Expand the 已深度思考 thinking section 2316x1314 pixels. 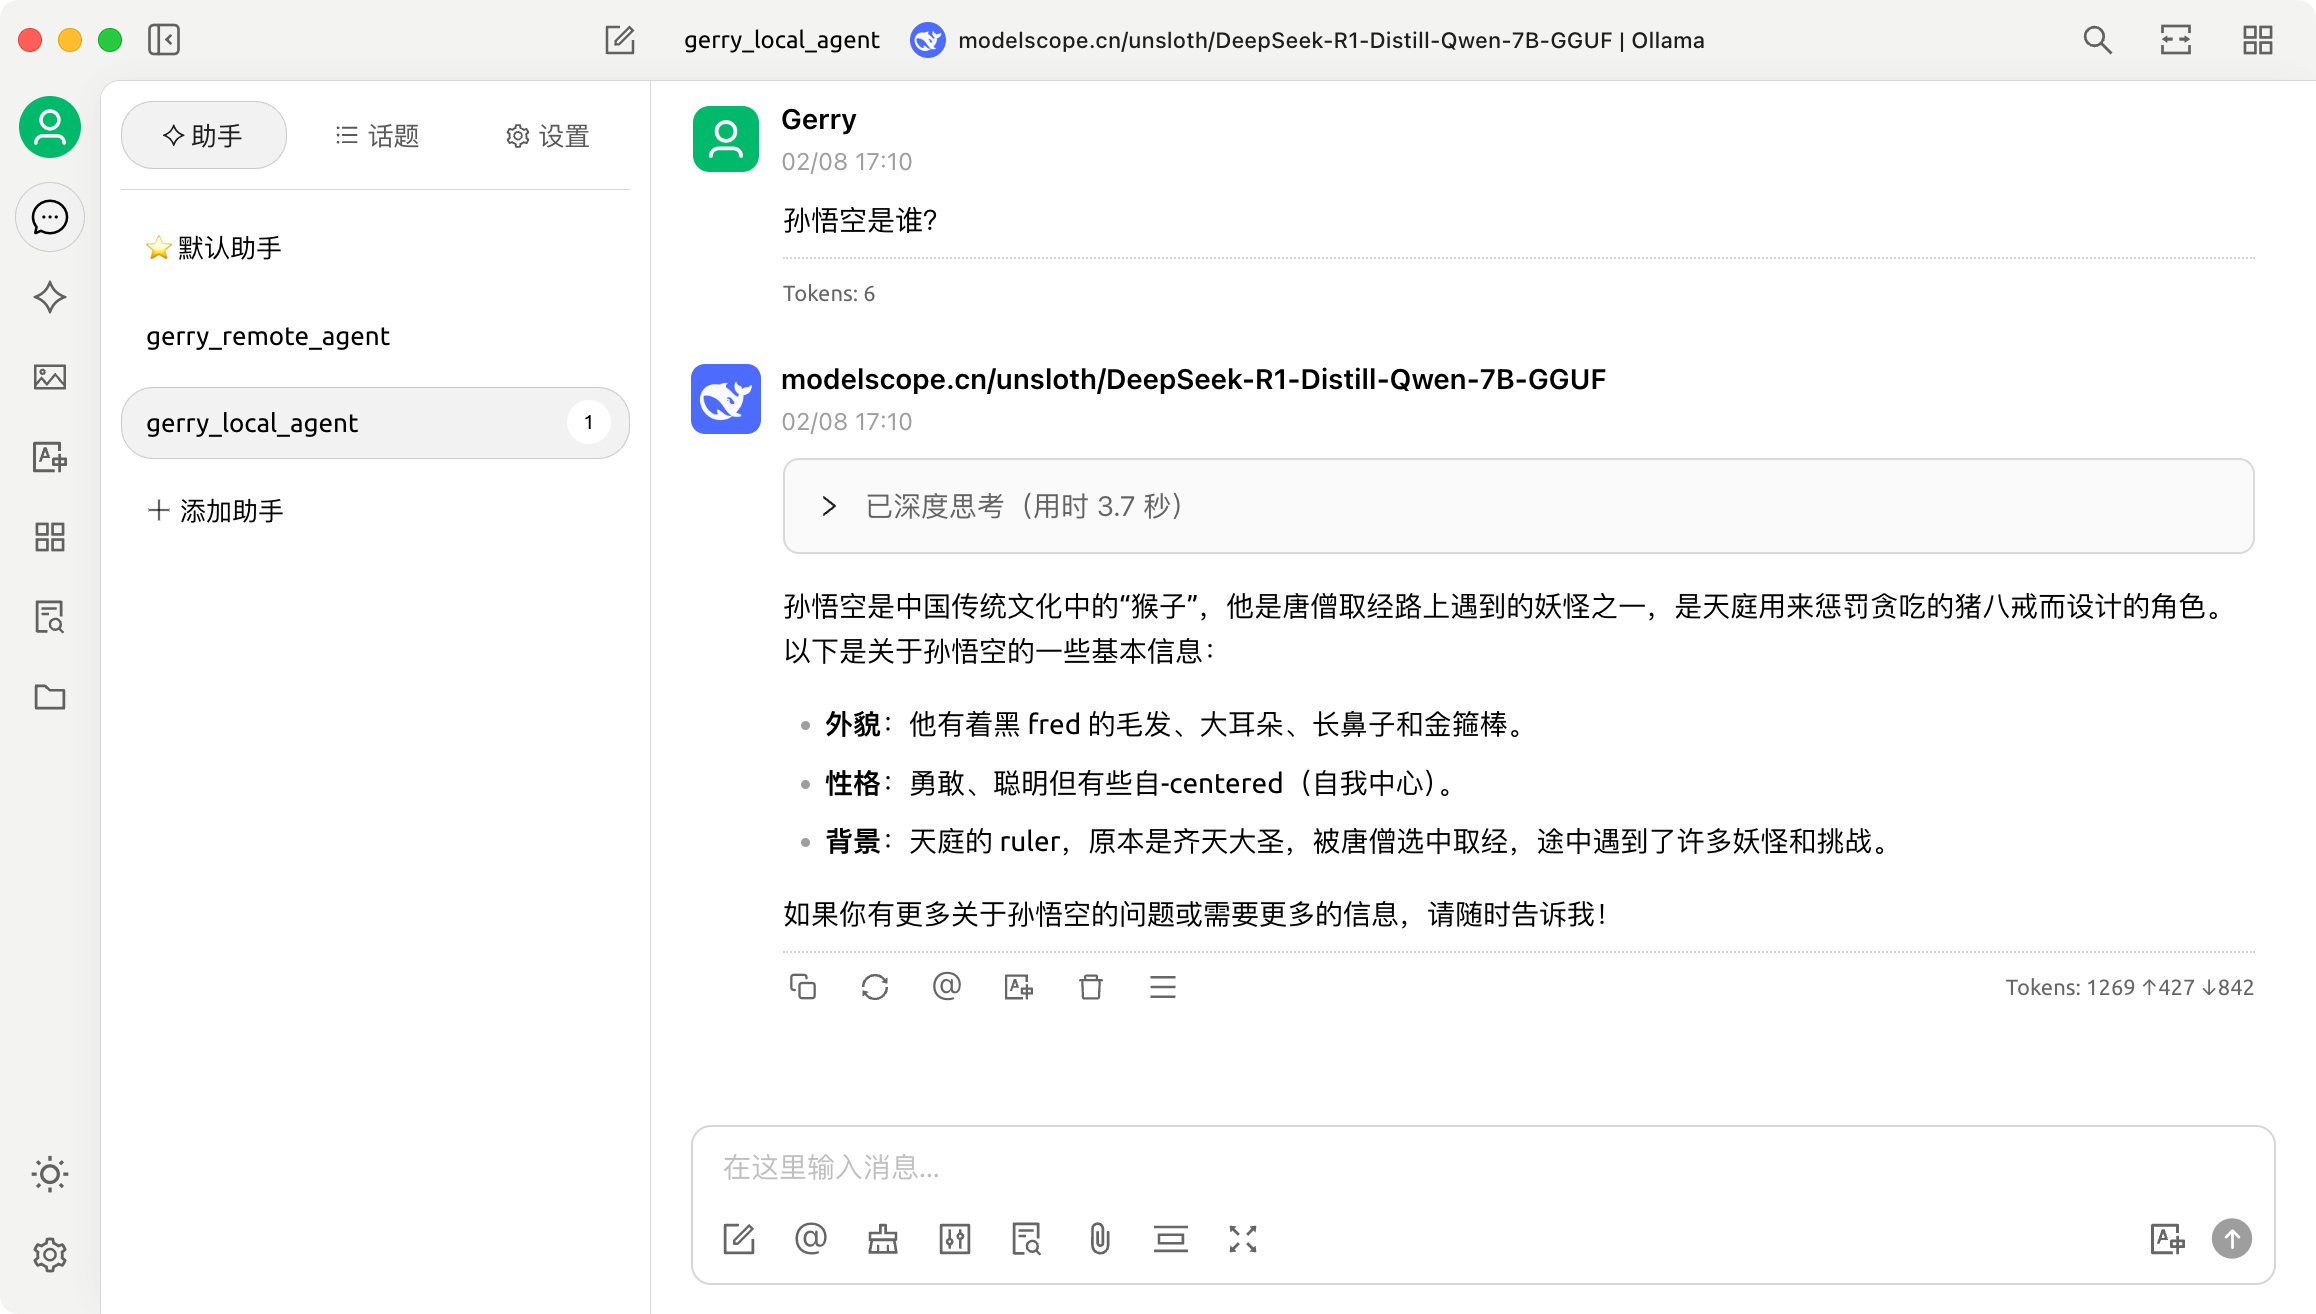coord(1518,506)
